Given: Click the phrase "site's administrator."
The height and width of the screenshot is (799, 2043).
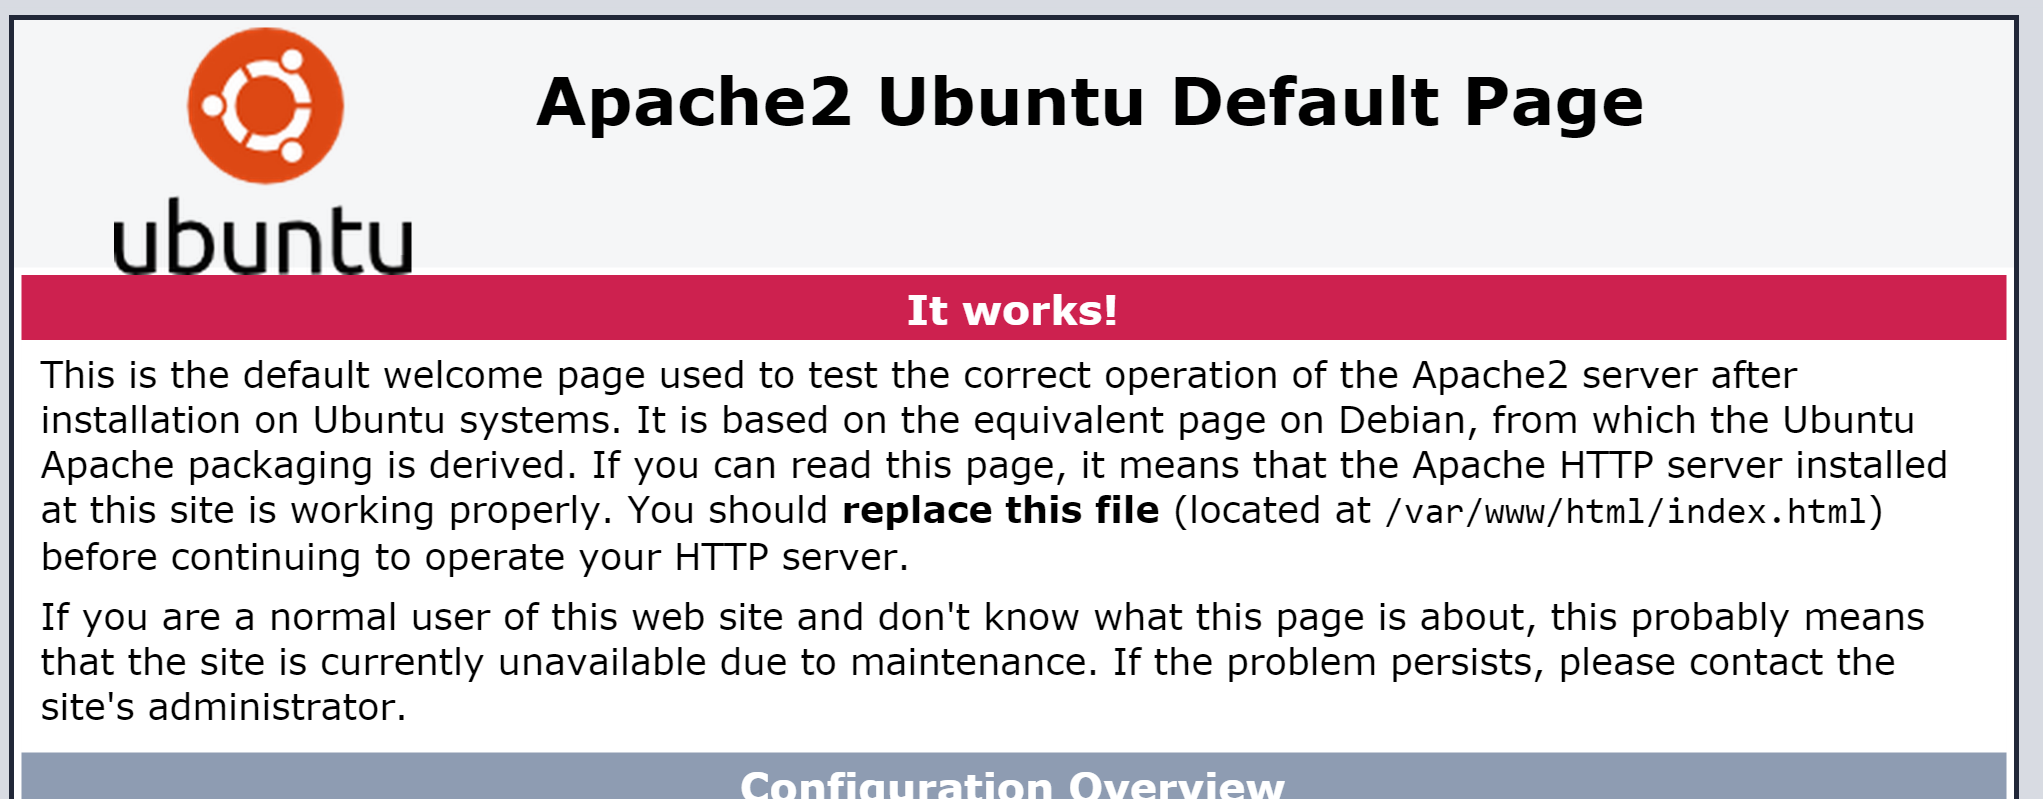Looking at the screenshot, I should (x=223, y=708).
